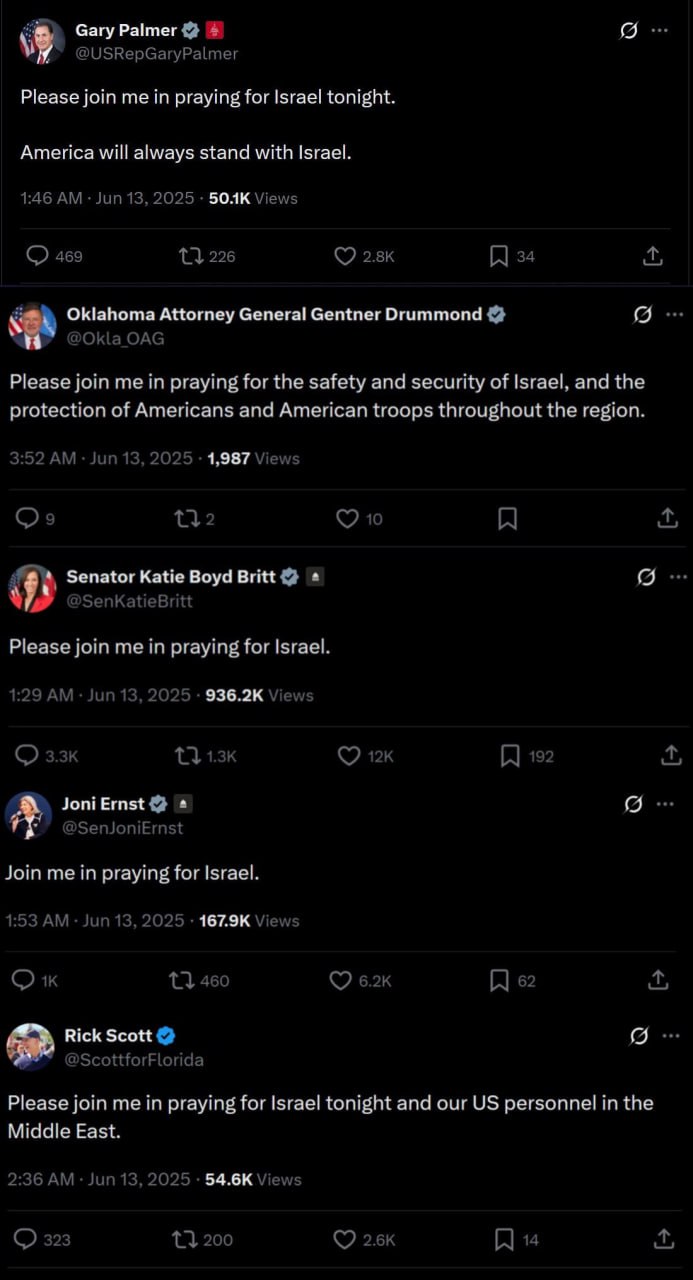Visit the @SenKatieBritt handle link
The height and width of the screenshot is (1280, 693).
click(129, 601)
